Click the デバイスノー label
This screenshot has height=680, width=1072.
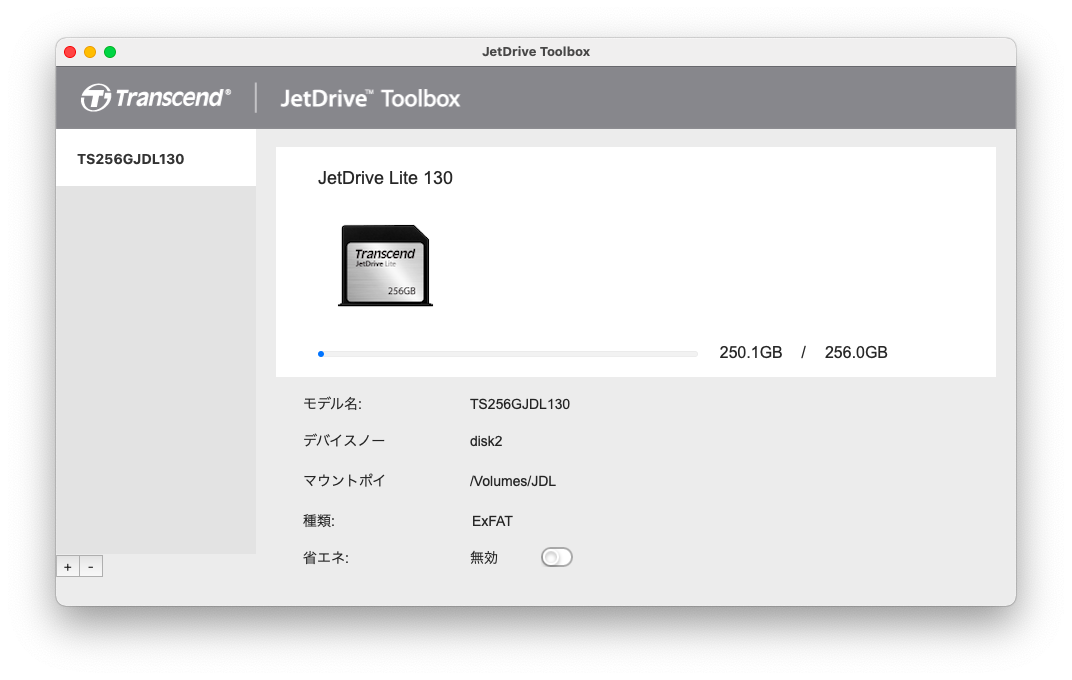(x=344, y=441)
